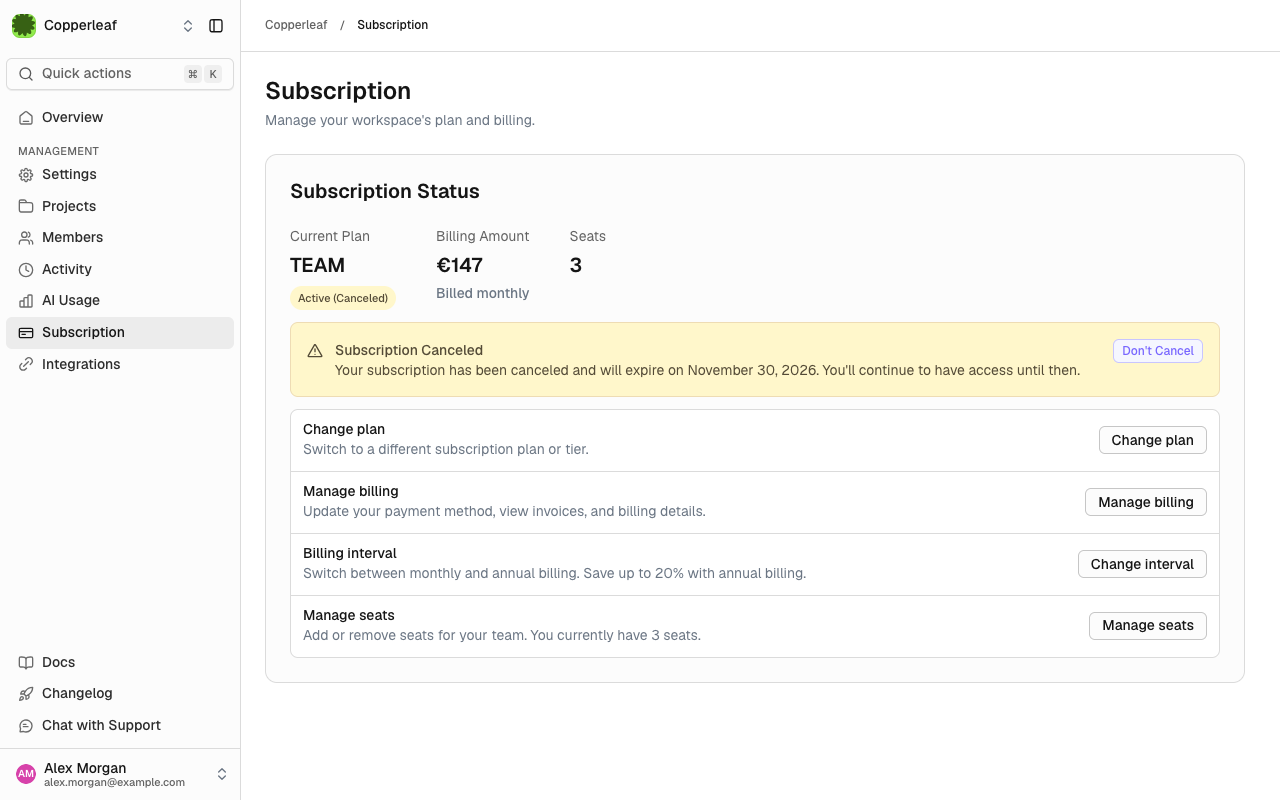Go to AI Usage page
This screenshot has width=1280, height=800.
click(120, 301)
